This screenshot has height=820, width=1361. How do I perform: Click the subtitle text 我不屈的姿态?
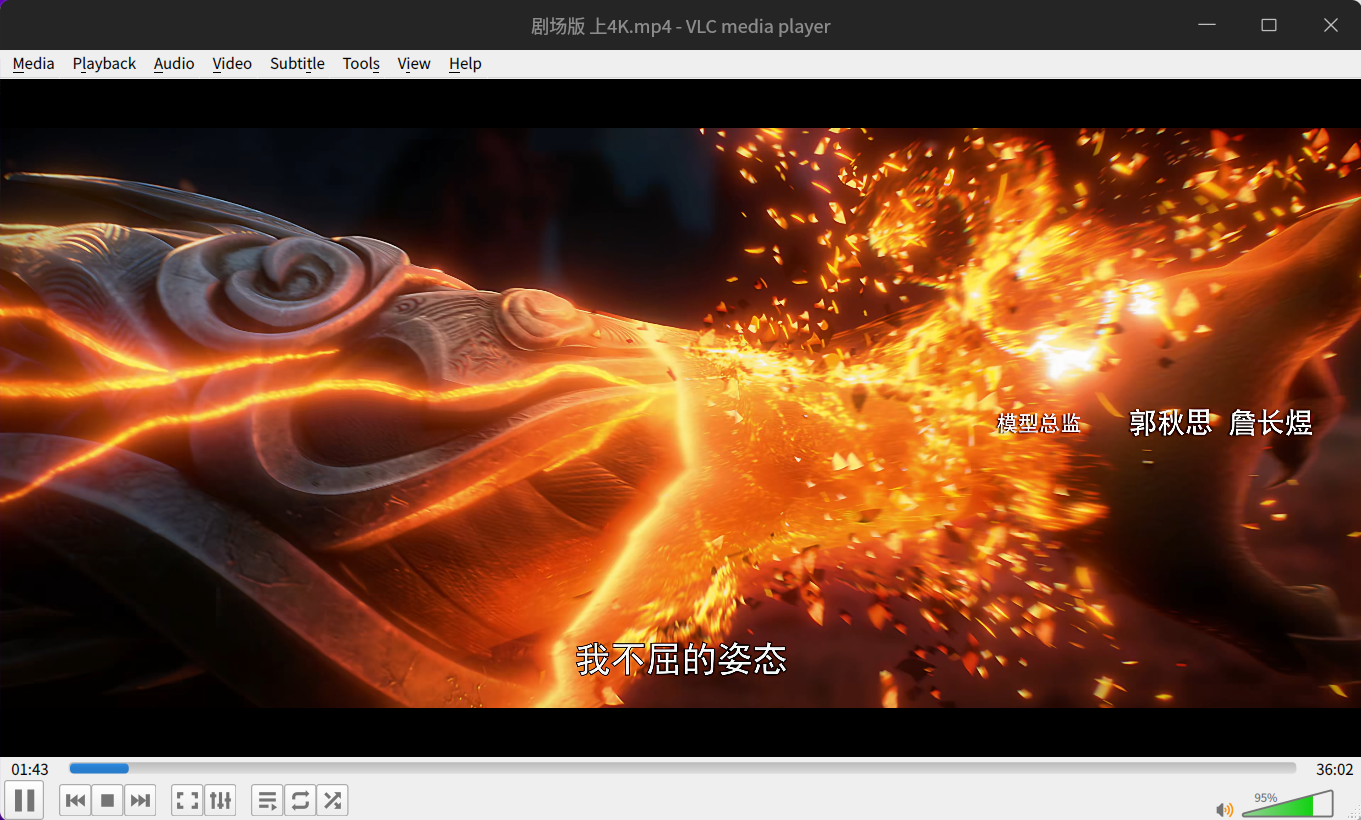tap(682, 659)
